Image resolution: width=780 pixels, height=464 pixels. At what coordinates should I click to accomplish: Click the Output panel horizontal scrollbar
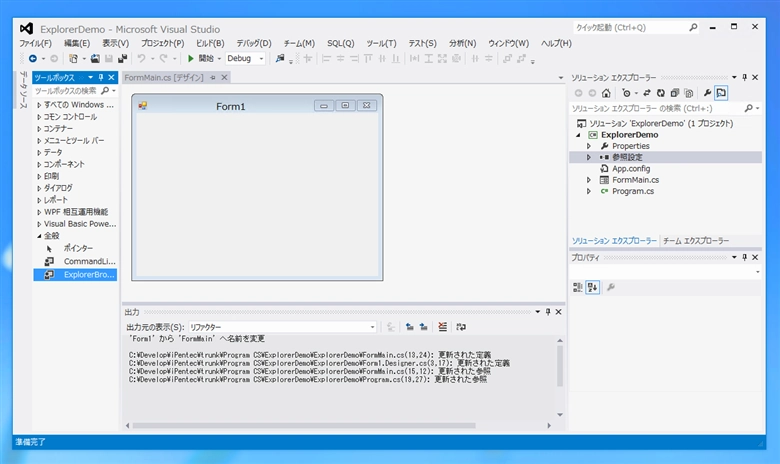[x=303, y=426]
